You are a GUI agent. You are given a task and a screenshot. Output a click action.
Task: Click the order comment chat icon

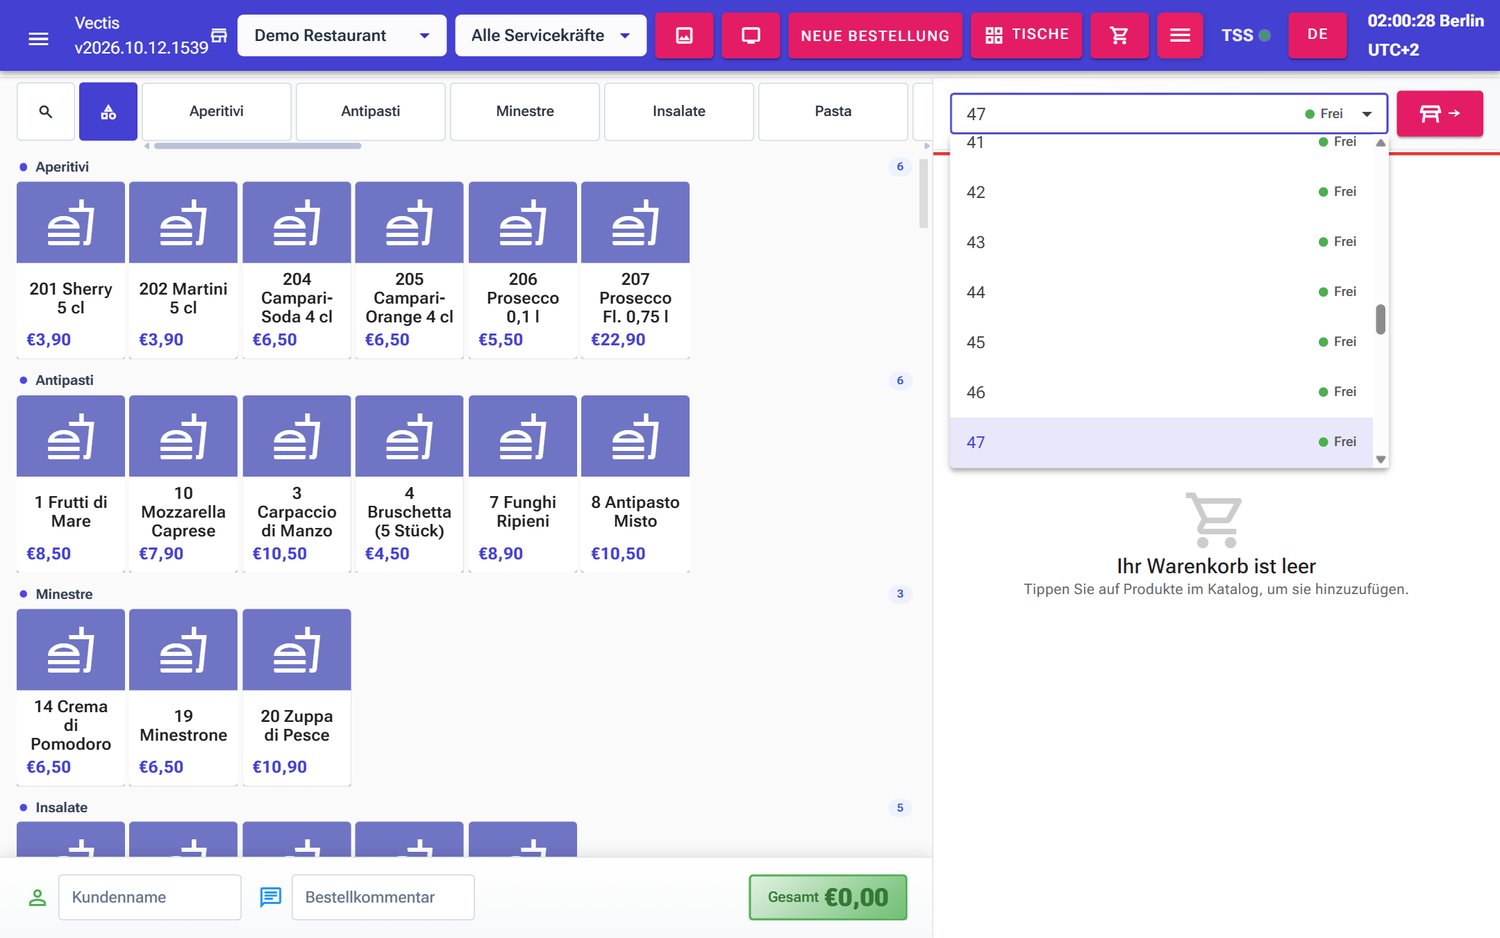(x=270, y=897)
